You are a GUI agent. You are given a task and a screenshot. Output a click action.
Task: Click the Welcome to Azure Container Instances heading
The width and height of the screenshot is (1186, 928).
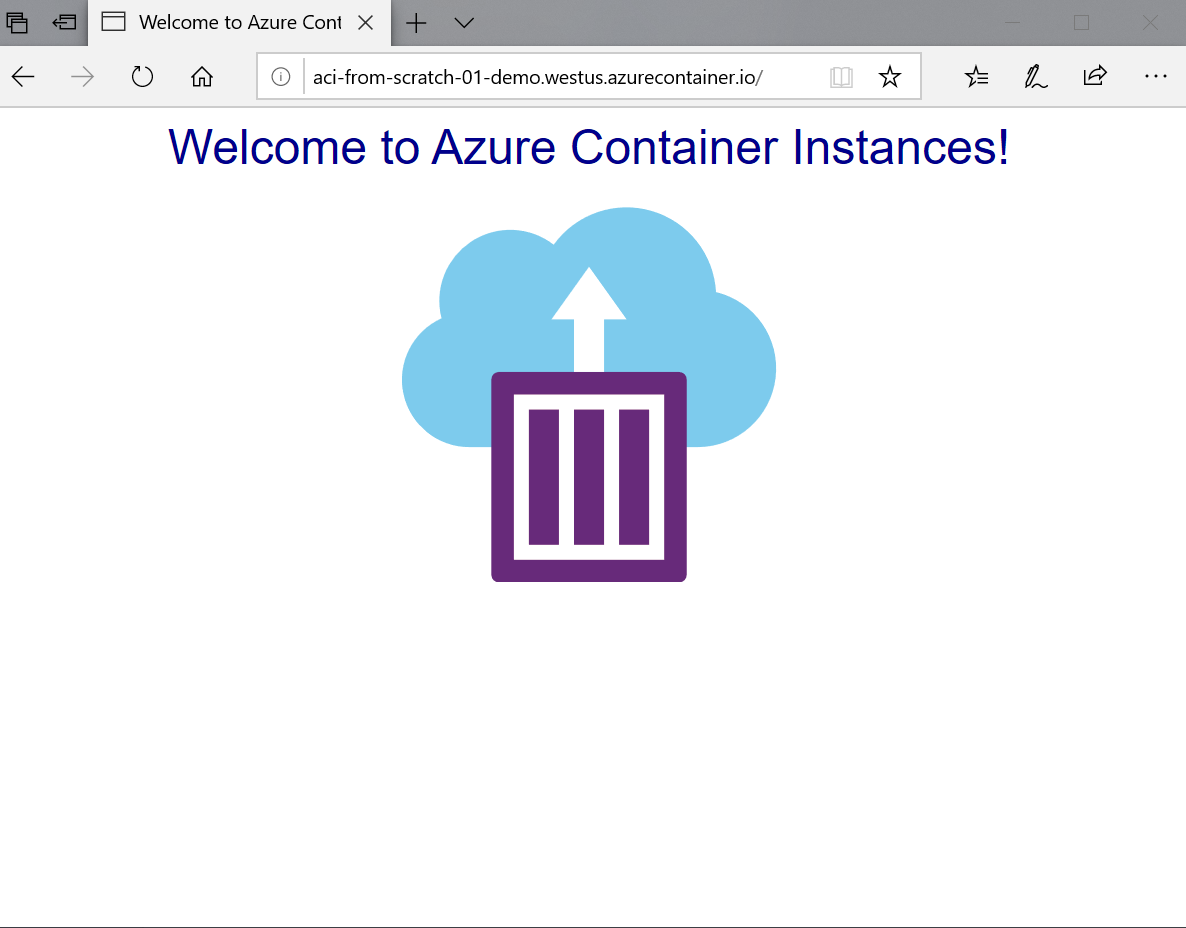588,146
